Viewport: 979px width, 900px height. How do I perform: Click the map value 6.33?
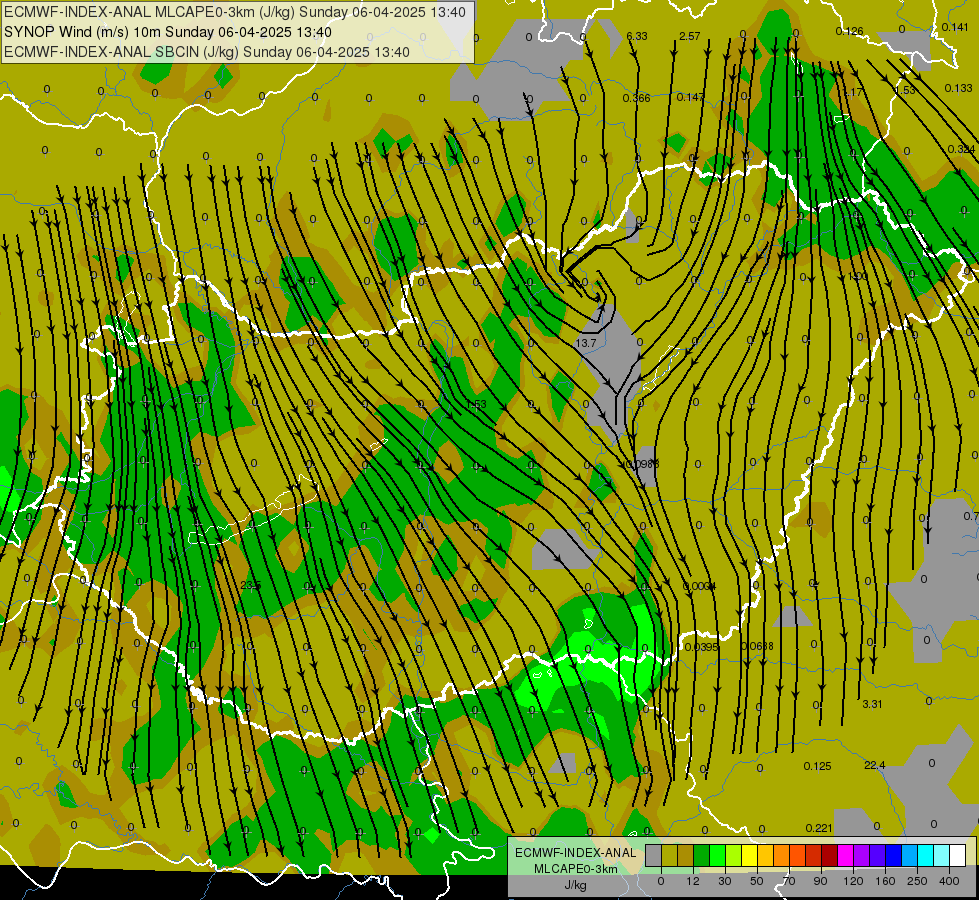point(637,36)
